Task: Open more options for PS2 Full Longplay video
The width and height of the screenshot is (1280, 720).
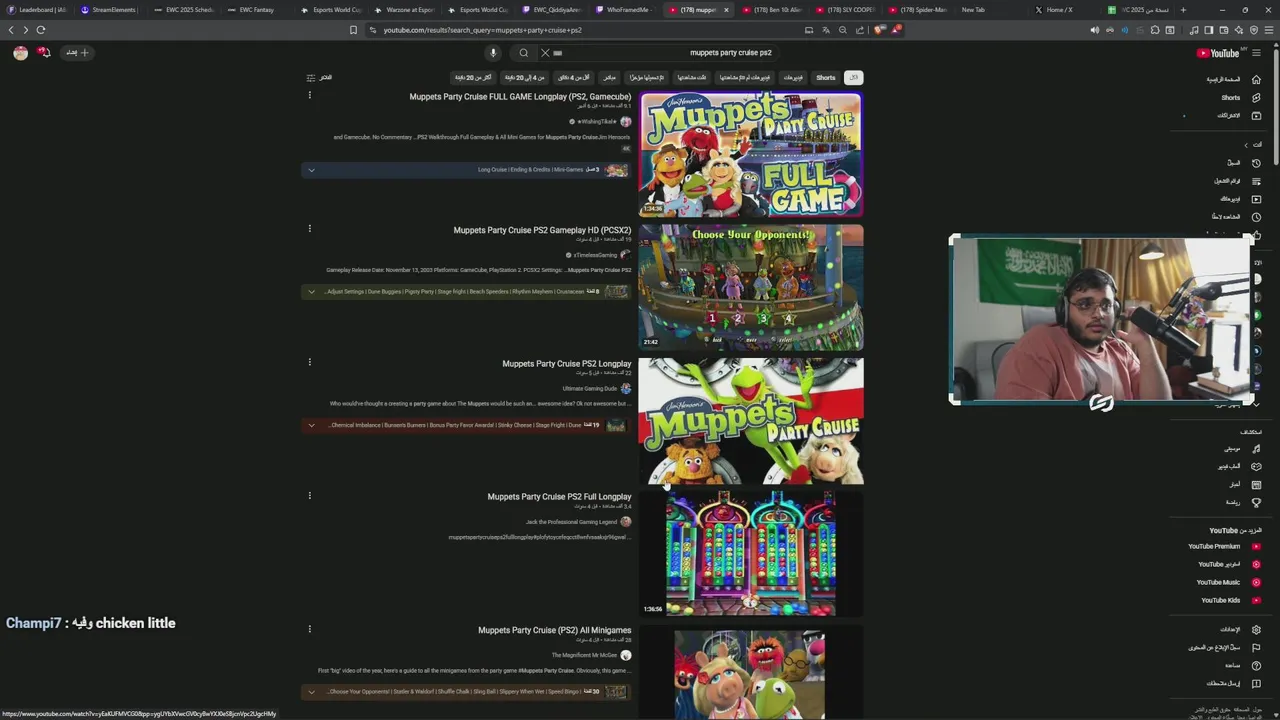Action: [309, 495]
